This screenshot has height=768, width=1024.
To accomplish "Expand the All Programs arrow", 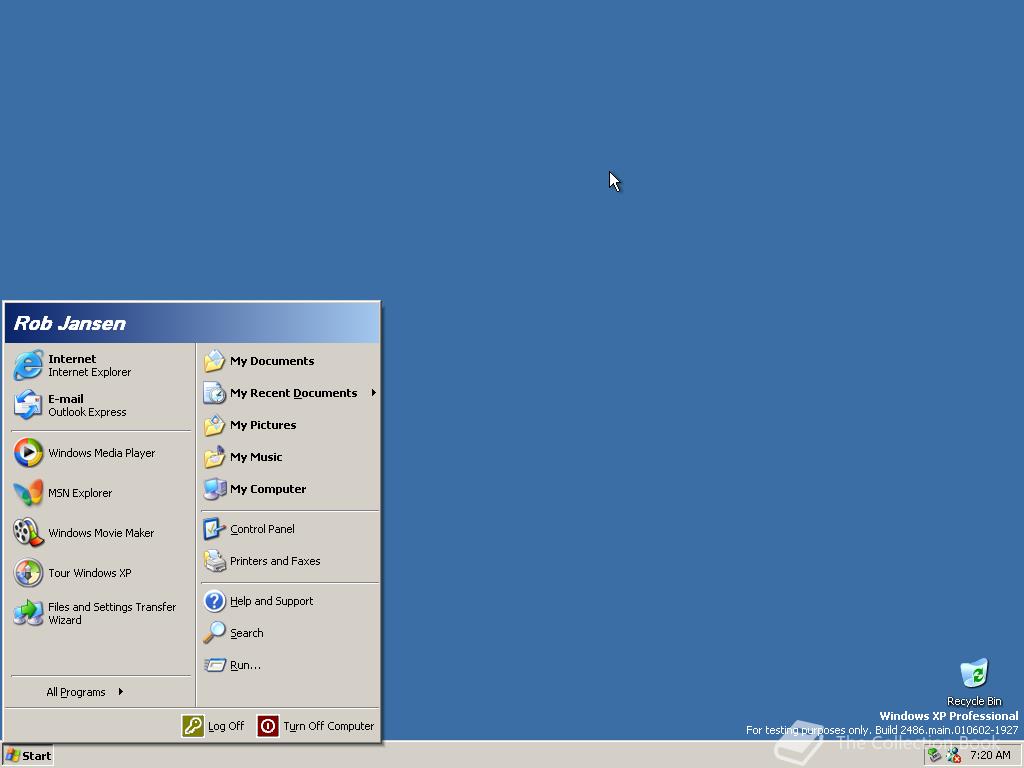I will coord(121,692).
